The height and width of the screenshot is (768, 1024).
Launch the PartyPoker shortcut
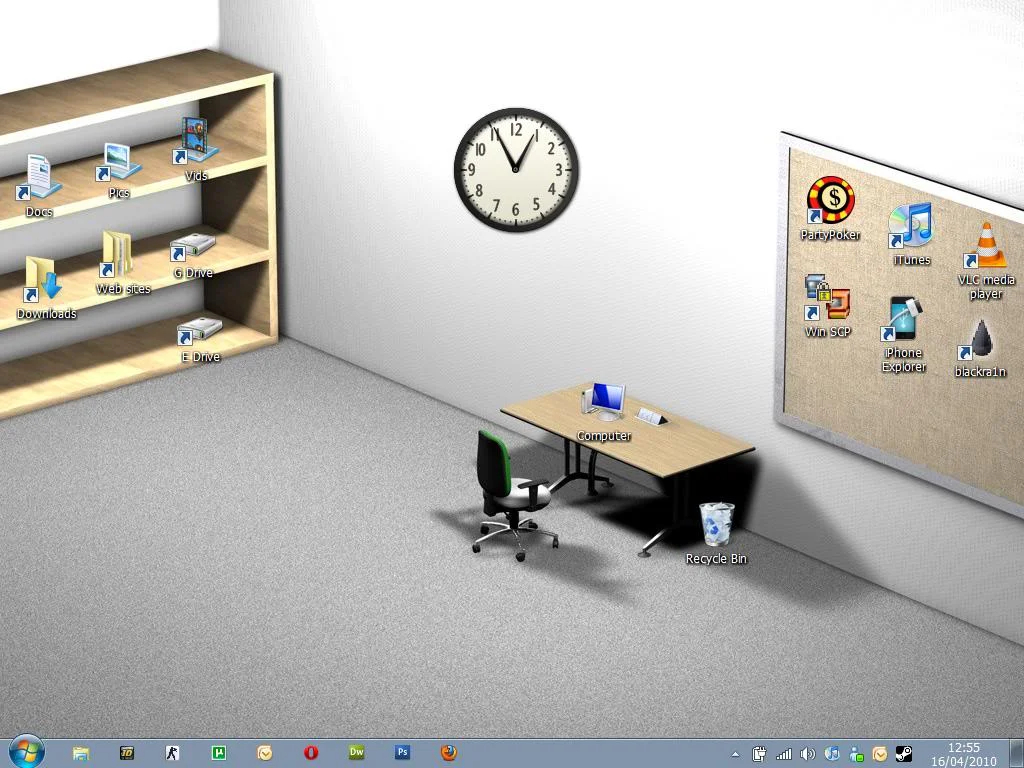tap(830, 209)
